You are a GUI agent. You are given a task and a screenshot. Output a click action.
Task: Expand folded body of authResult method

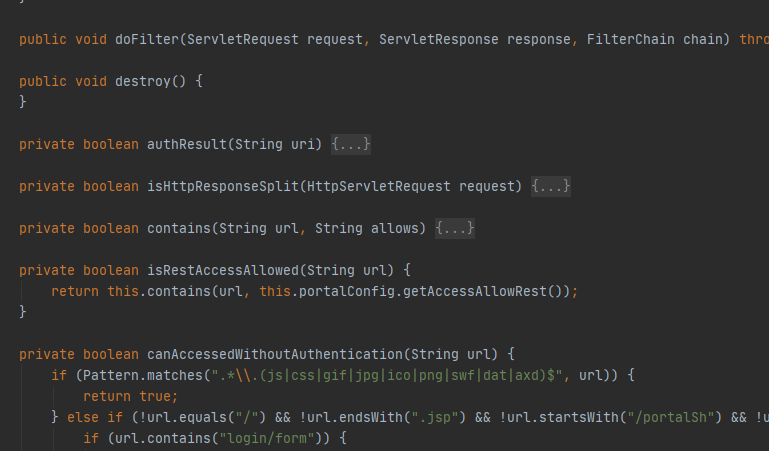351,144
